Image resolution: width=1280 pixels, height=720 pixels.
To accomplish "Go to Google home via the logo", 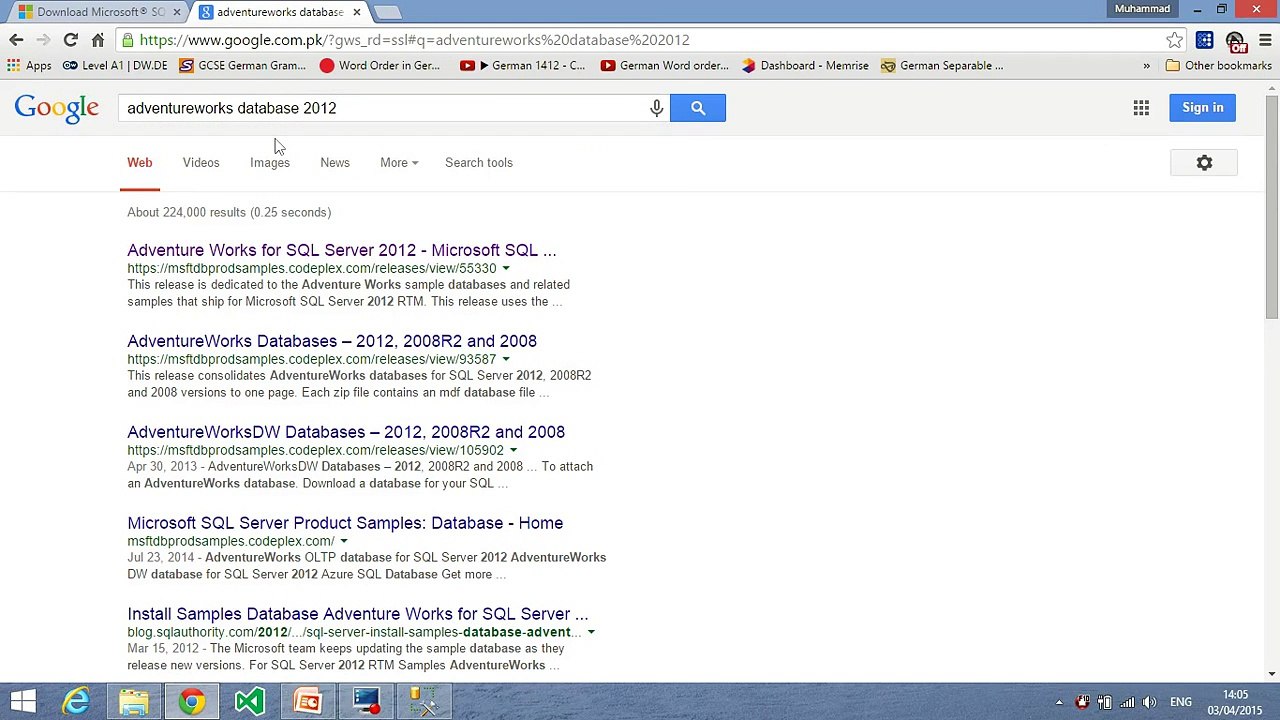I will tap(56, 109).
